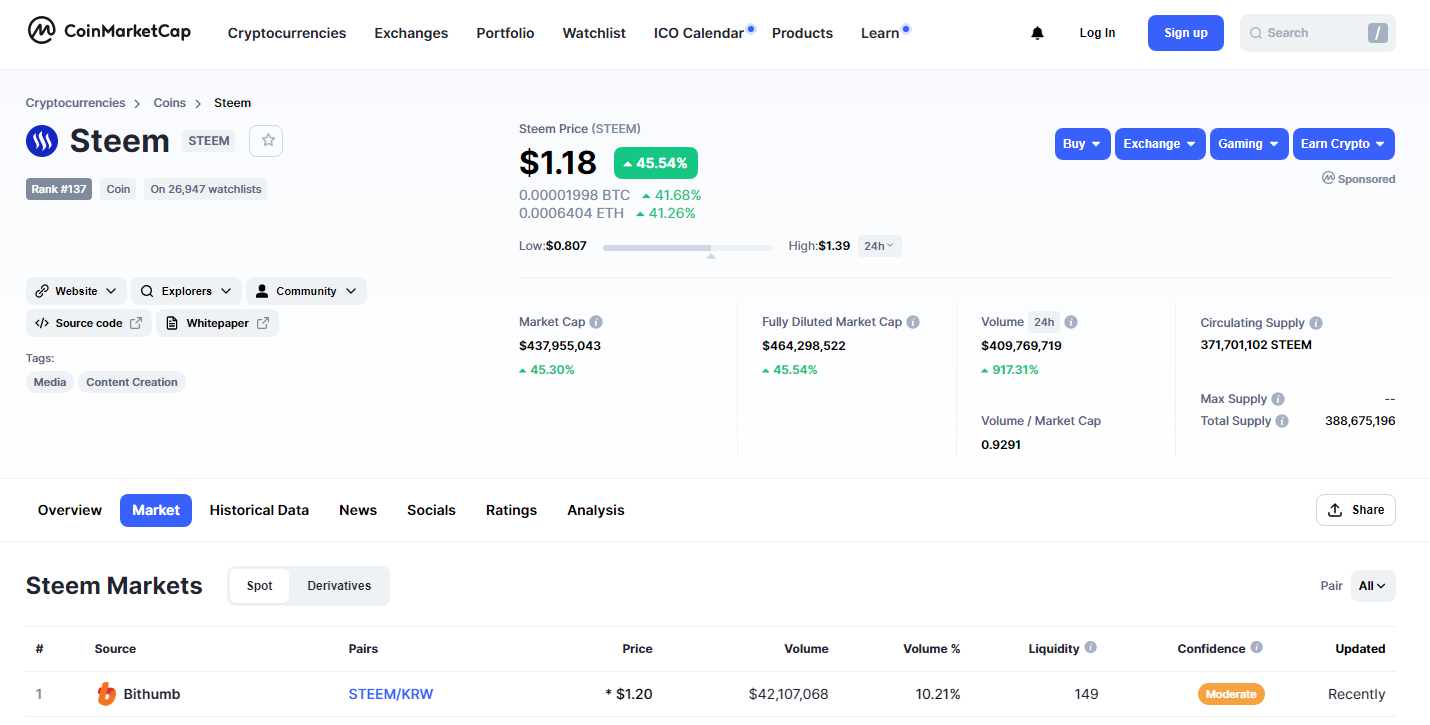The width and height of the screenshot is (1430, 725).
Task: Change the 24h low/high range dropdown
Action: pos(879,246)
